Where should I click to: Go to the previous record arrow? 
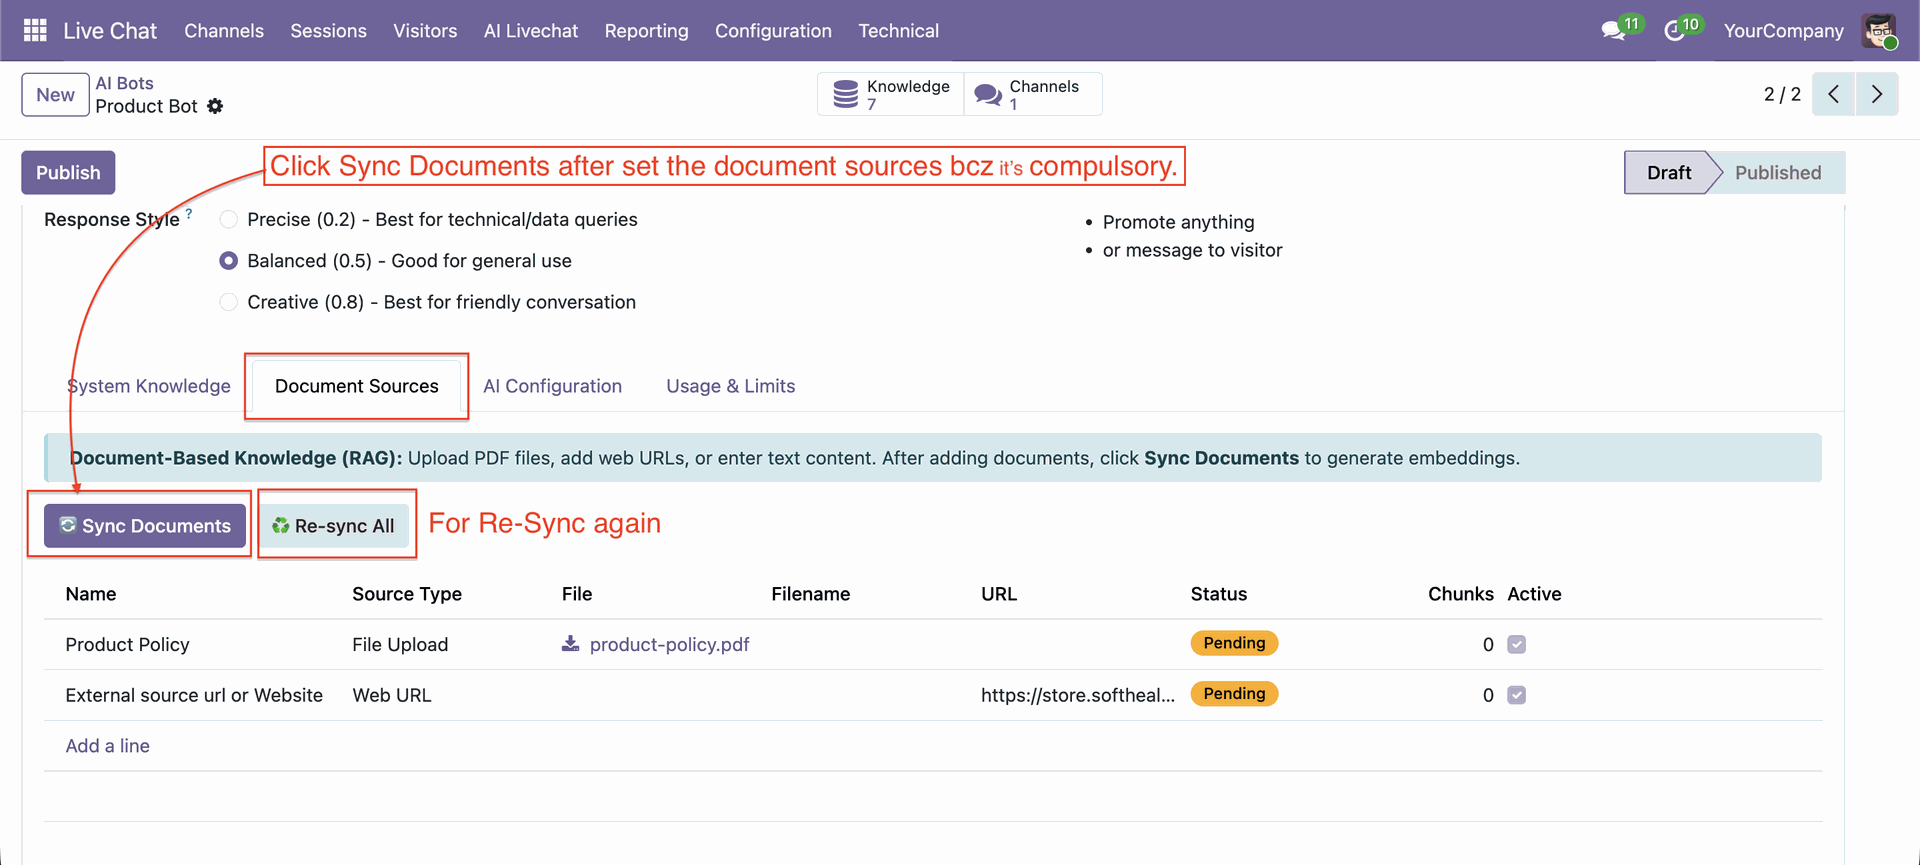(x=1833, y=94)
